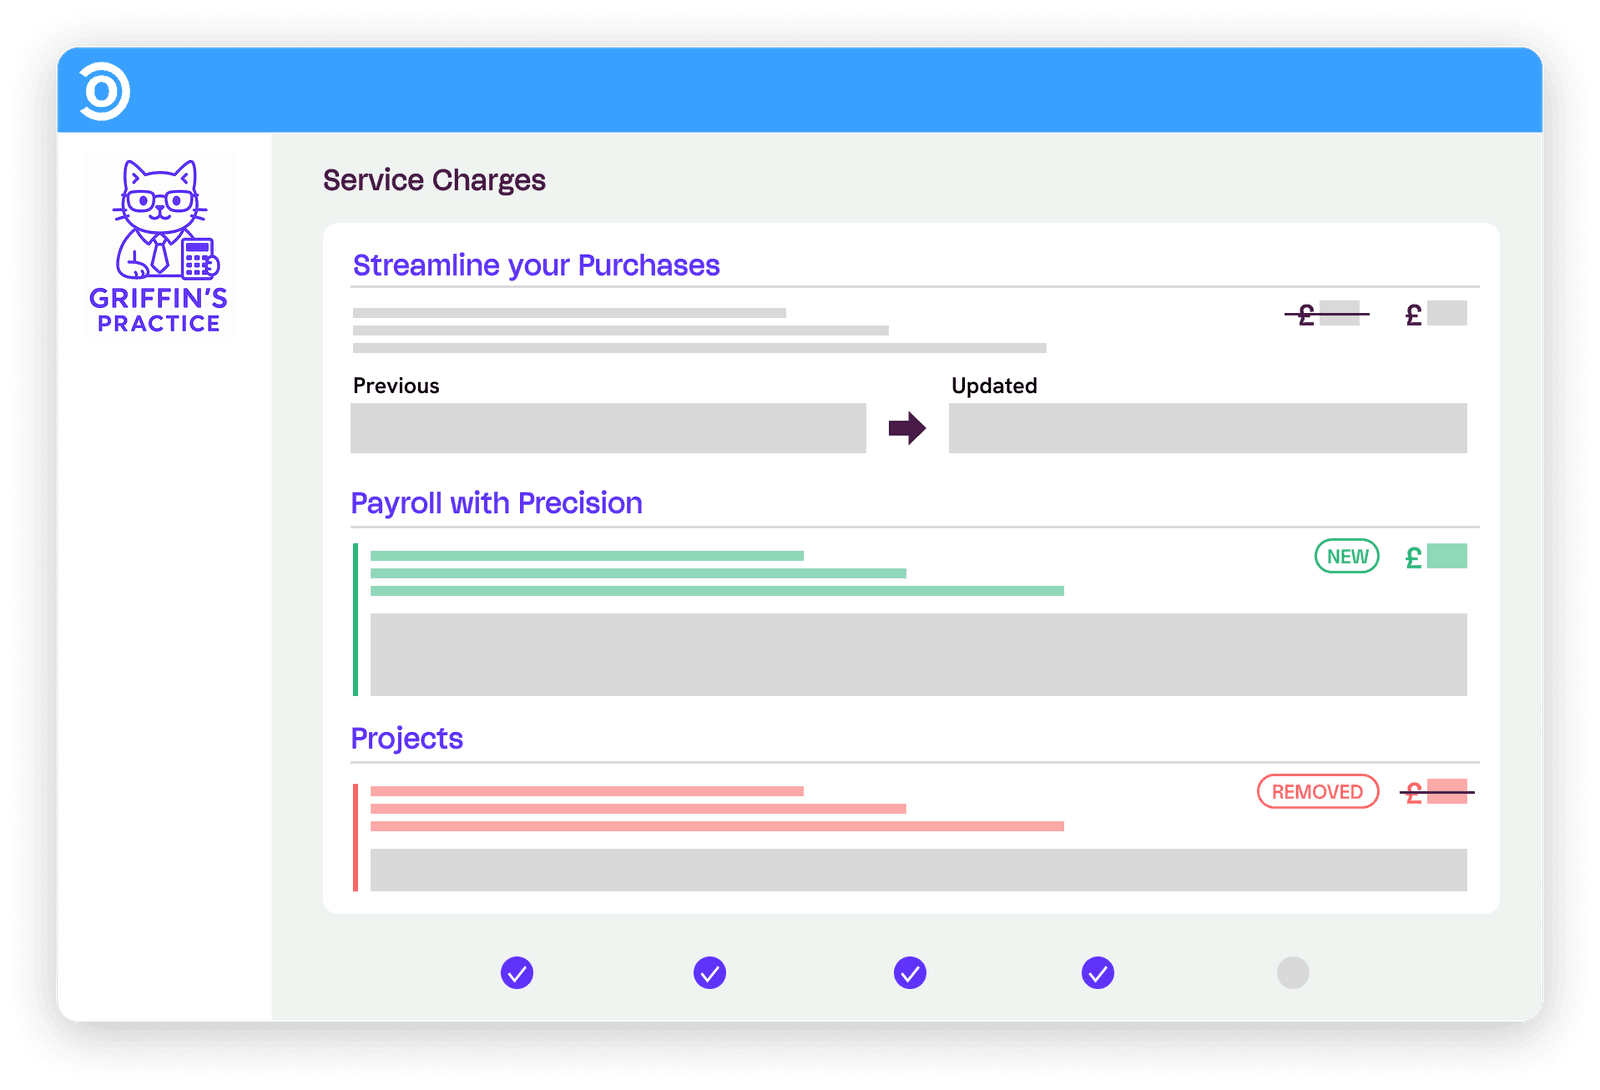The height and width of the screenshot is (1090, 1600).
Task: Click the struck-through old price in Purchases
Action: tap(1327, 314)
